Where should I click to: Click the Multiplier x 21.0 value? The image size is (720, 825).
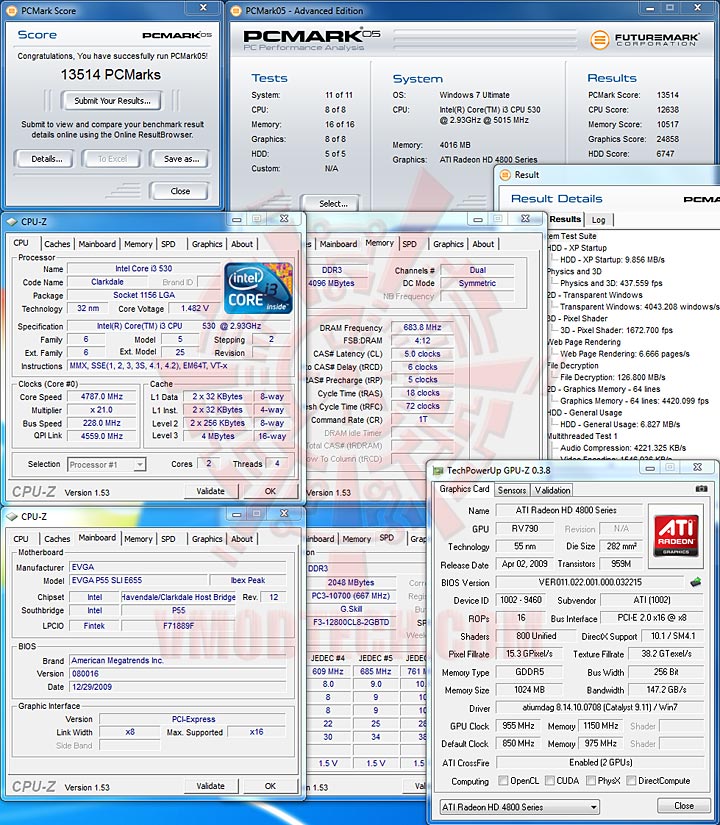(x=102, y=410)
